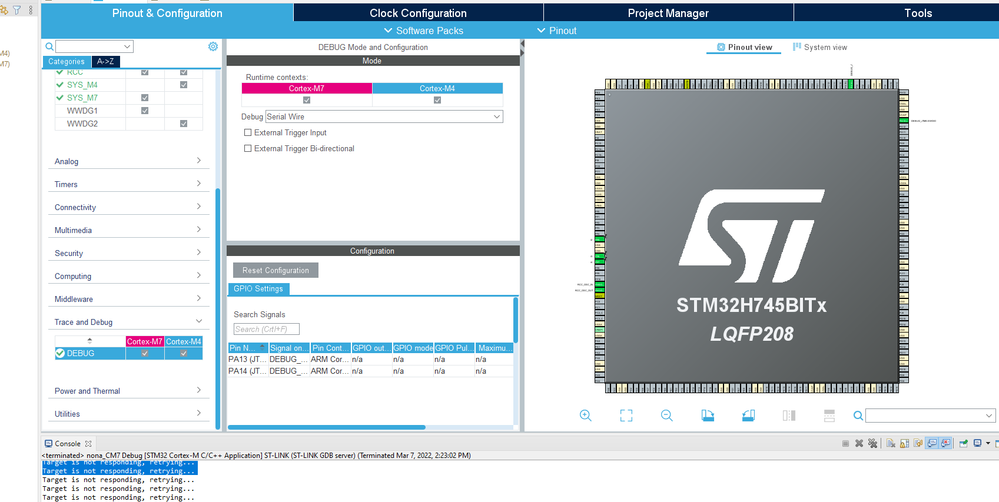Toggle the WWDG1 Cortex-M7 checkbox
The image size is (999, 502).
[145, 110]
